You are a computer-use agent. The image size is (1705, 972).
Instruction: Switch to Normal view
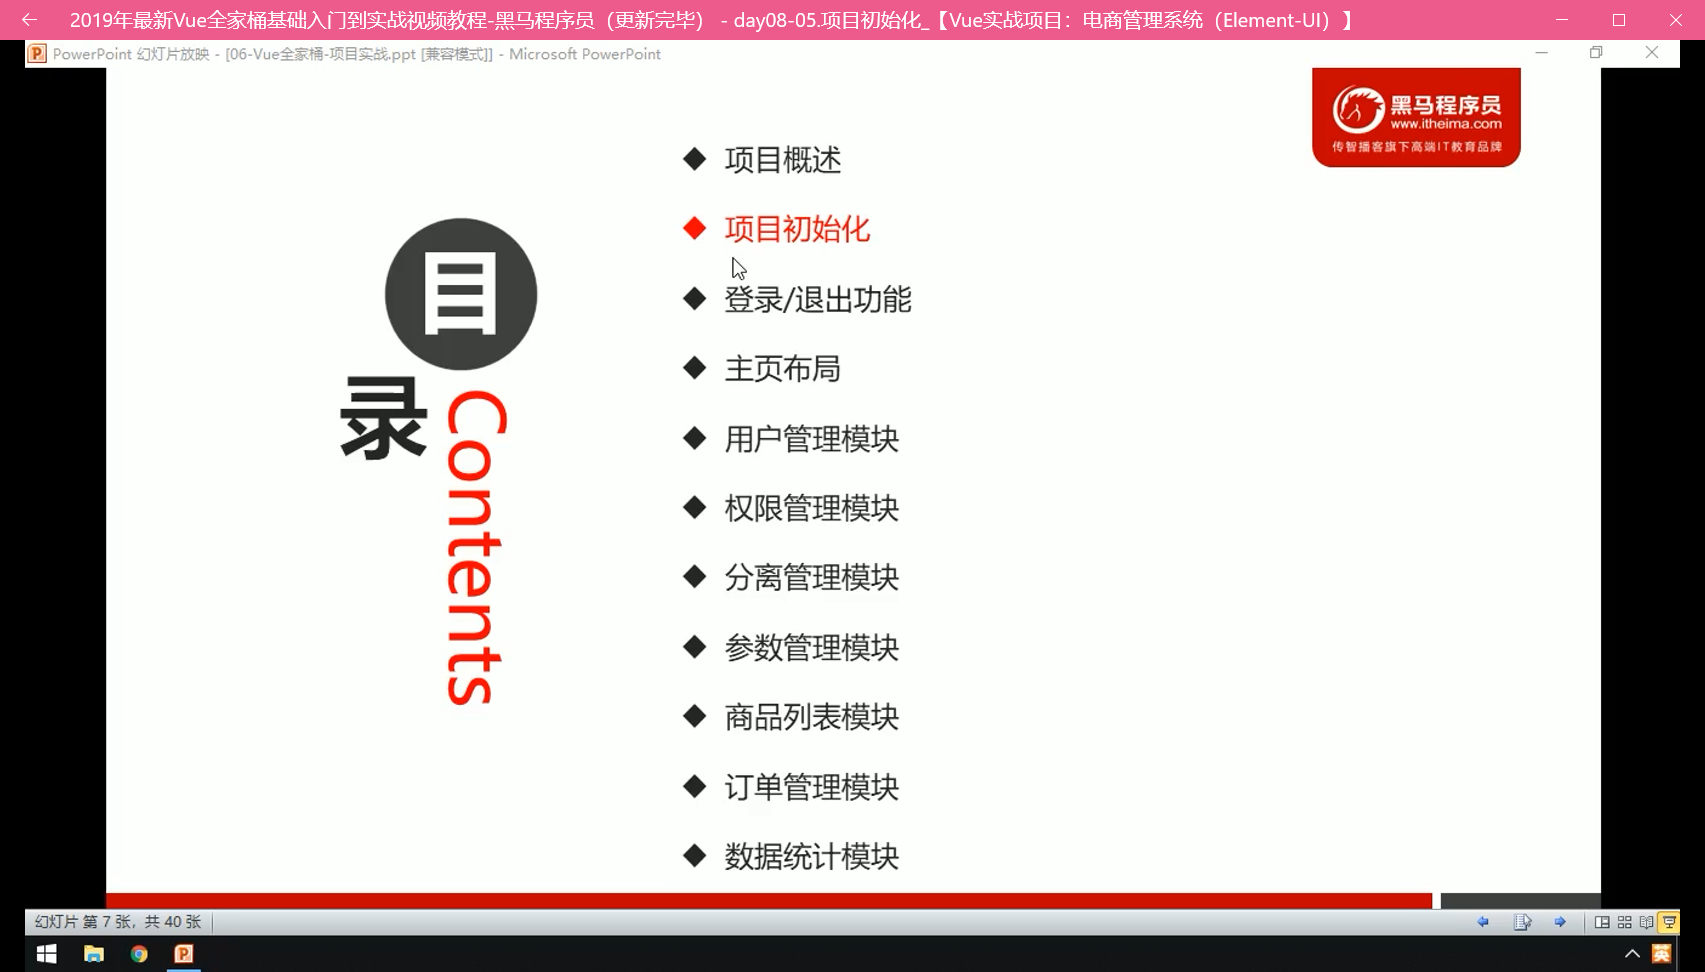(1602, 922)
